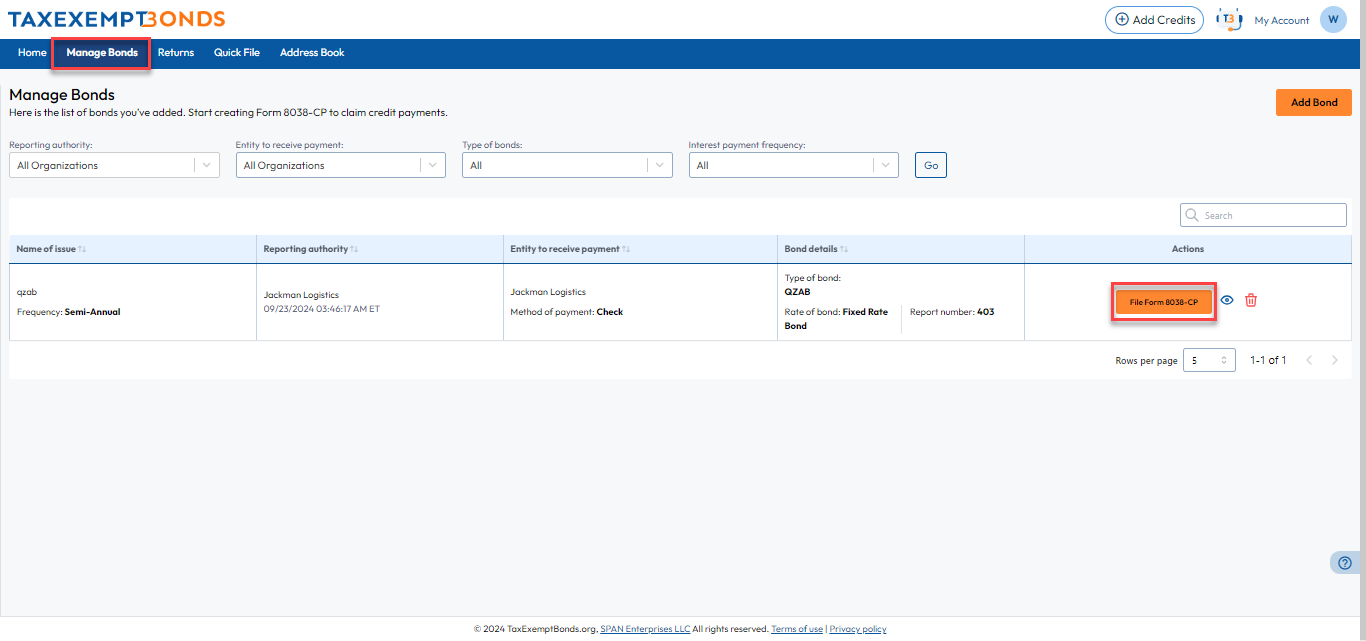
Task: Click the TaxExemptBonds logo
Action: [x=116, y=19]
